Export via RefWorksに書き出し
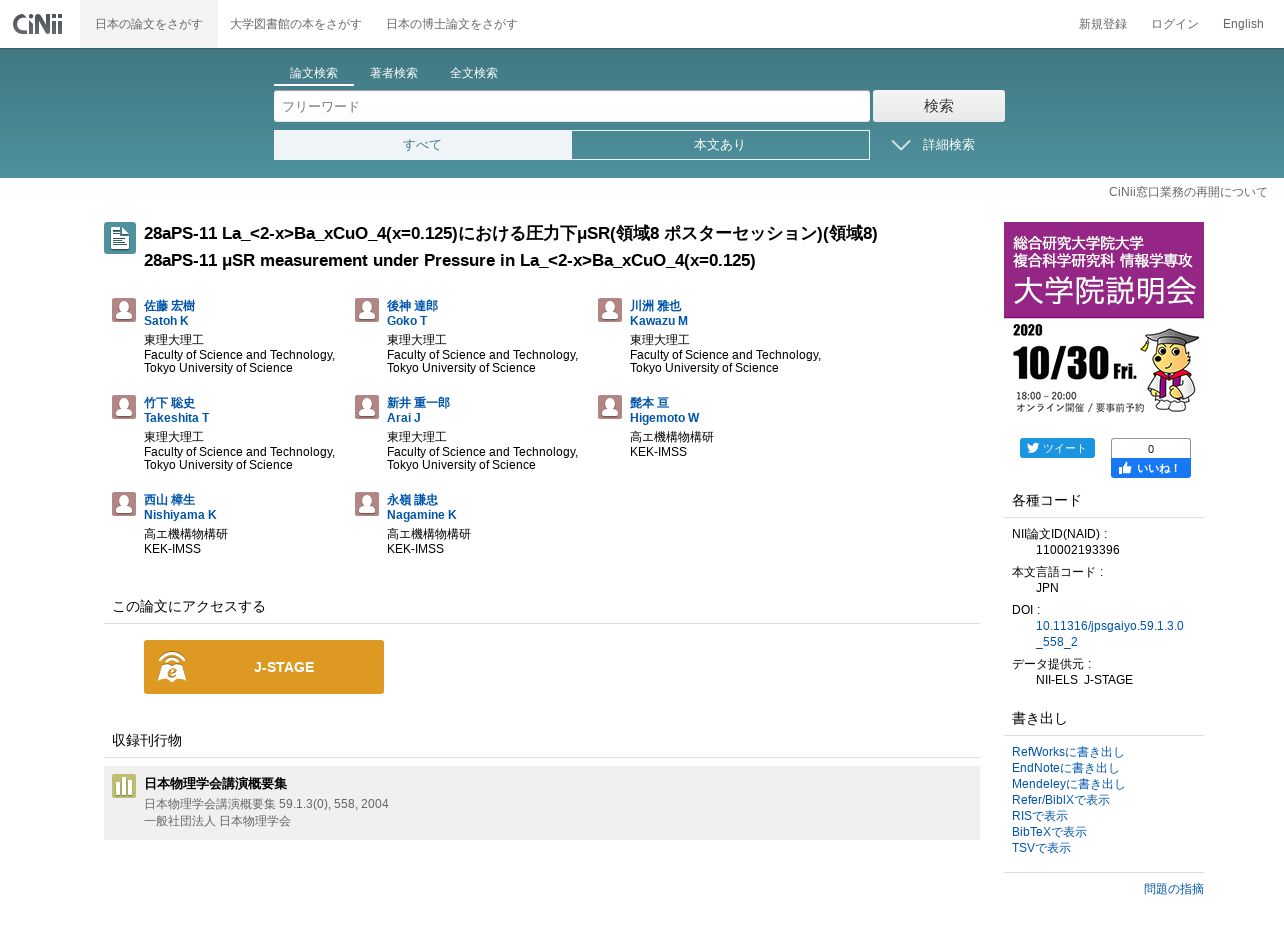This screenshot has height=929, width=1284. click(x=1068, y=752)
